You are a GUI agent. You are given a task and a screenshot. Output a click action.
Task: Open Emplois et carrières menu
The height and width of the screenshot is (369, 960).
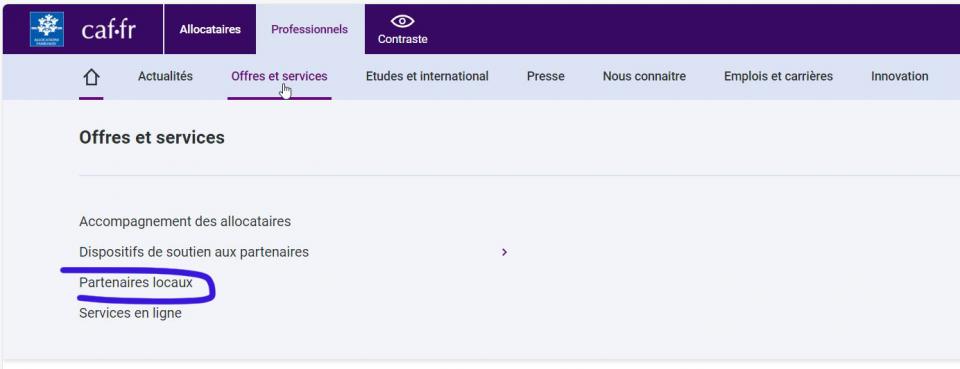coord(778,76)
